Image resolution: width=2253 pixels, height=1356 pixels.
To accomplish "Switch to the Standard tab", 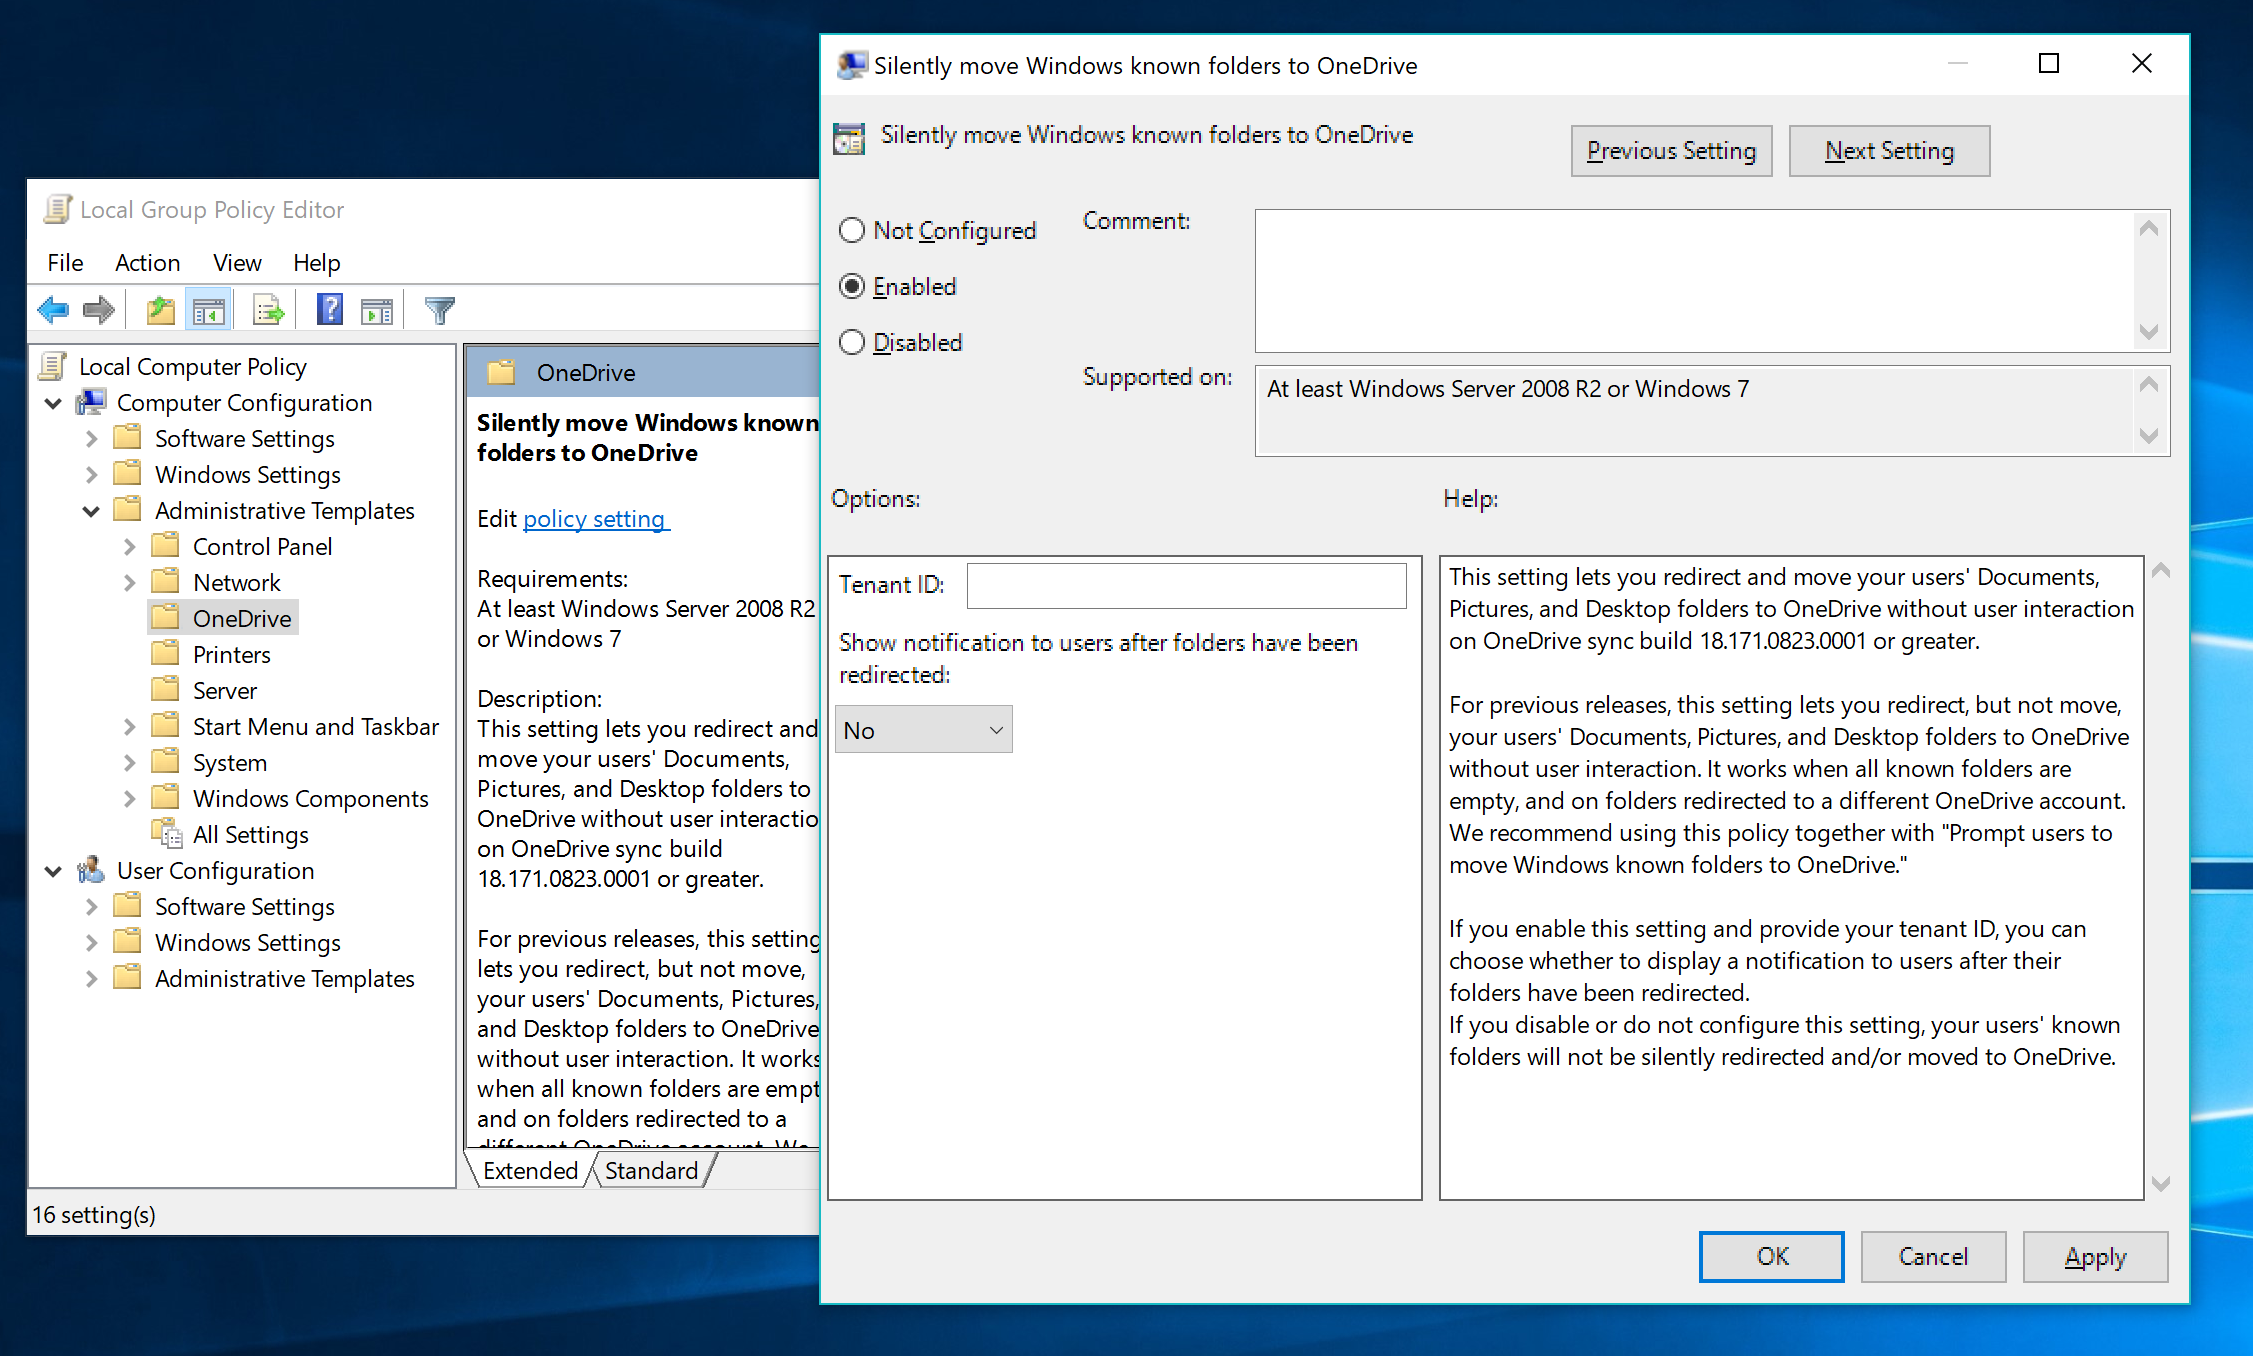I will 650,1170.
